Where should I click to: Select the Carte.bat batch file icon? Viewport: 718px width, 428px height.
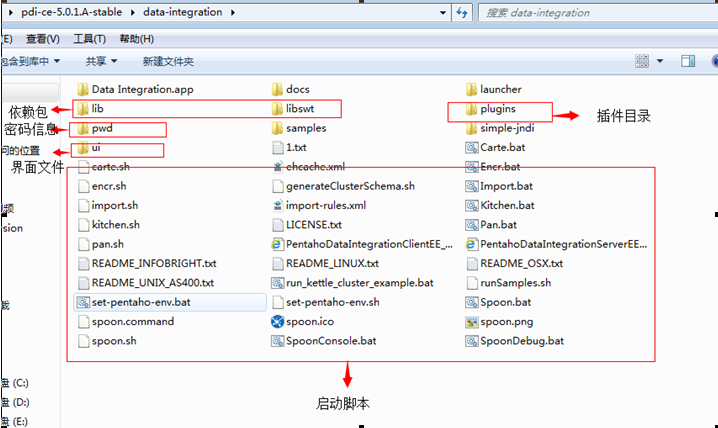pos(472,147)
